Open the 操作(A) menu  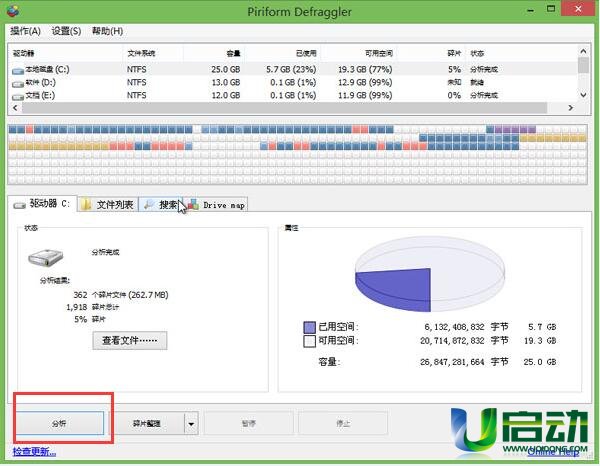coord(25,31)
